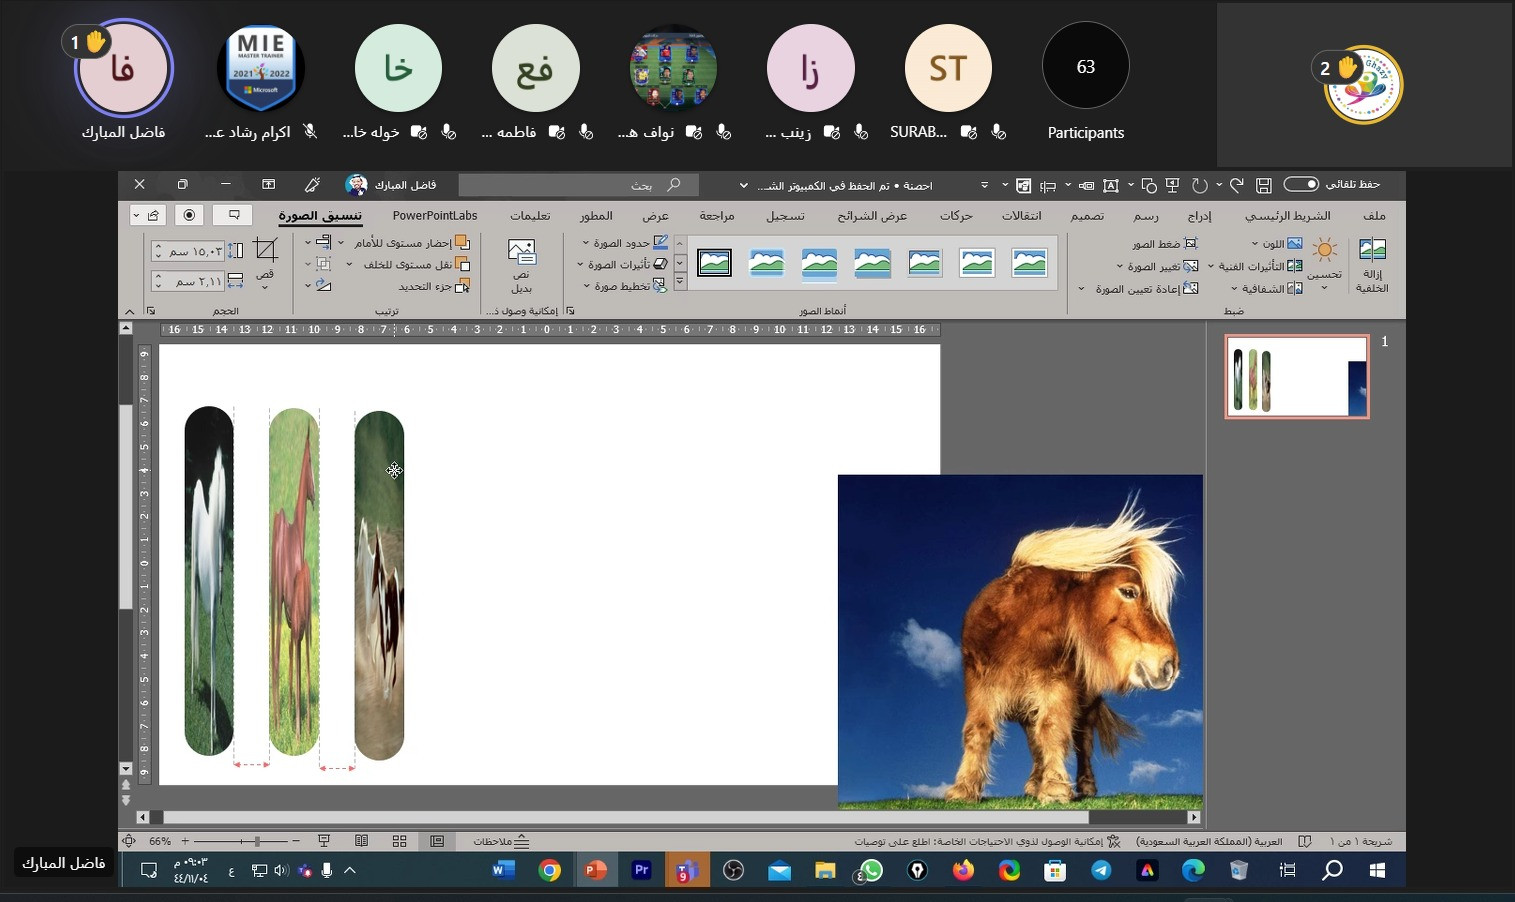Click the zoom-in plus button in the status bar
The image size is (1515, 902).
(185, 841)
